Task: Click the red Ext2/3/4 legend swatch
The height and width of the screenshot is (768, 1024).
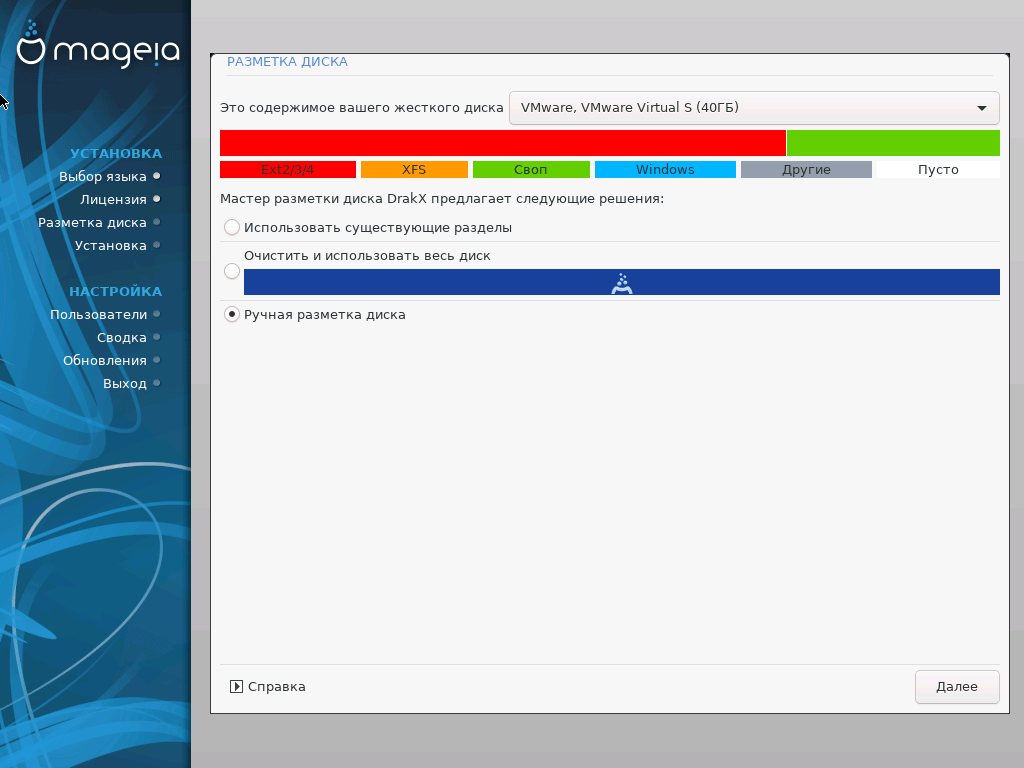Action: click(x=287, y=170)
